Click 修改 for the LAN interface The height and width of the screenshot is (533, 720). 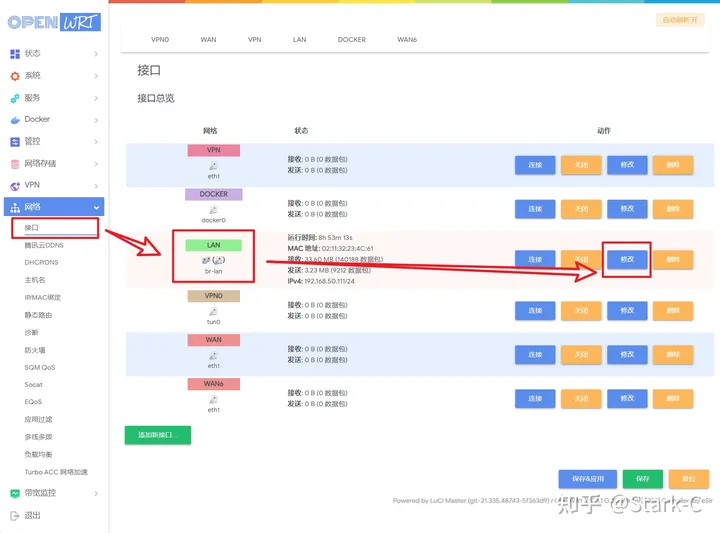[x=627, y=259]
